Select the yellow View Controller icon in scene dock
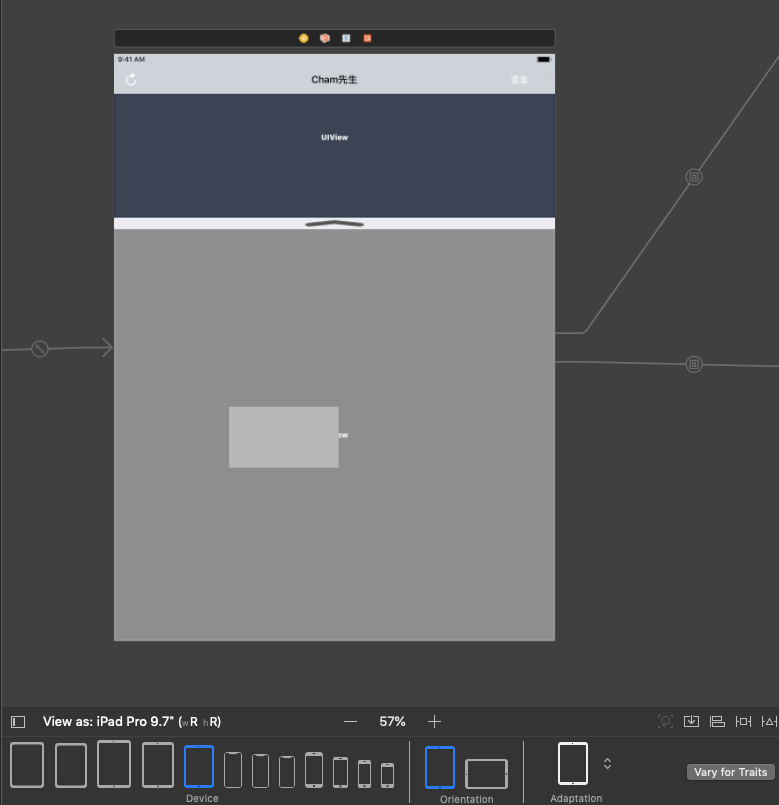The height and width of the screenshot is (805, 779). pos(303,38)
